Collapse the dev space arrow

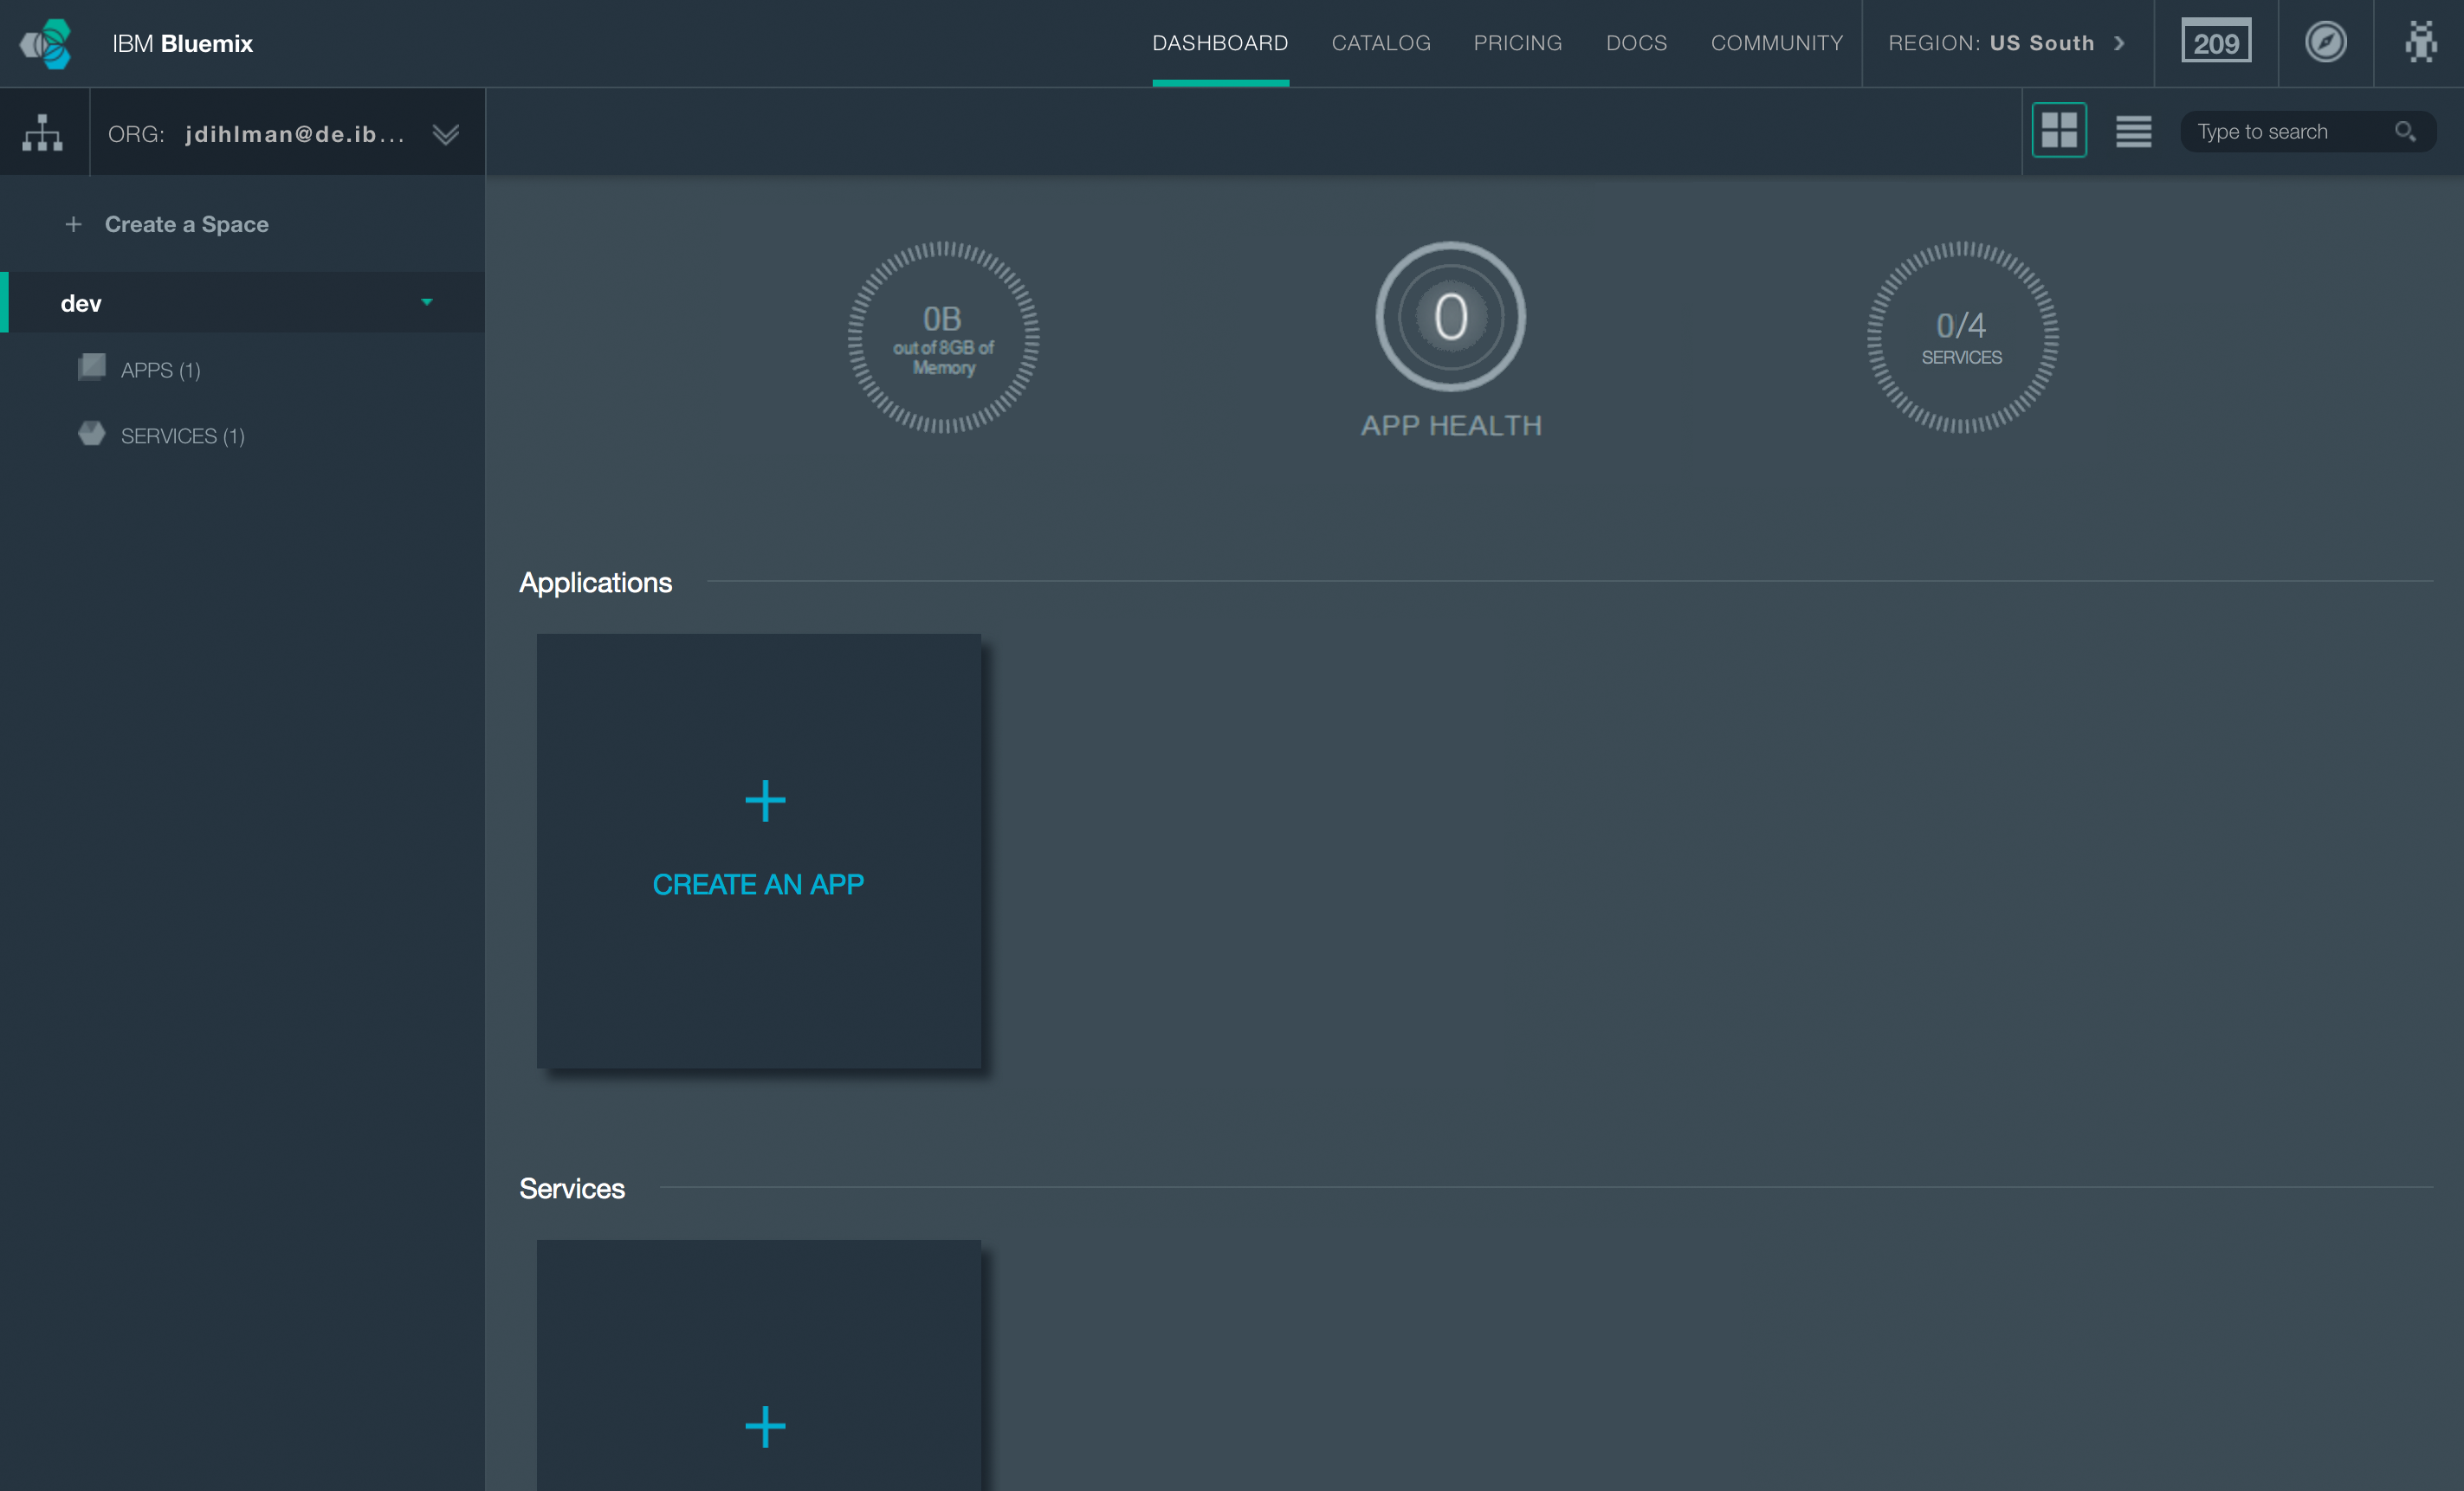coord(427,302)
